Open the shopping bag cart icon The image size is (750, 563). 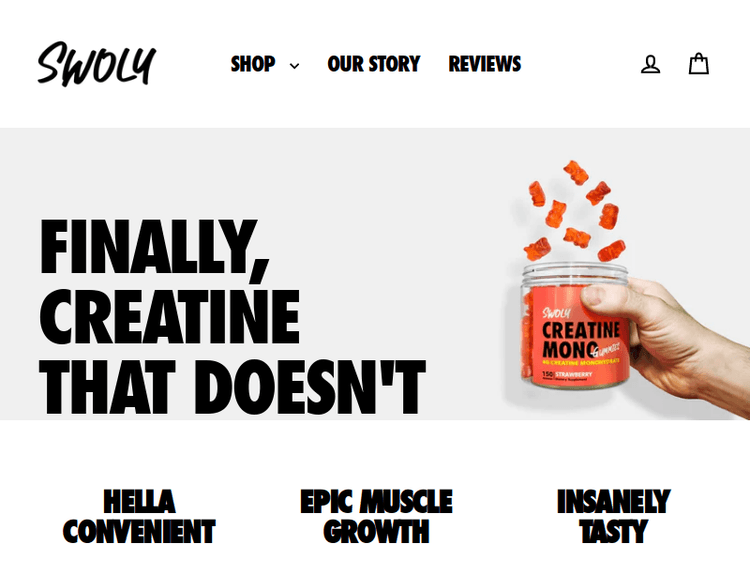pyautogui.click(x=698, y=64)
